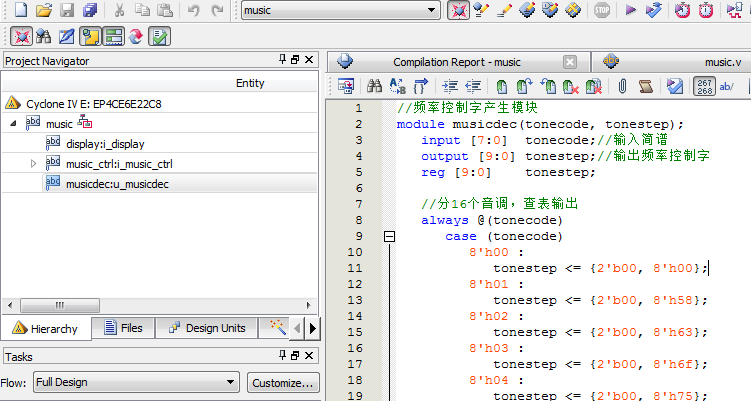Expand the music_ctrl:i_music_ctrl tree node
Screen dimensions: 751x401
[33, 163]
